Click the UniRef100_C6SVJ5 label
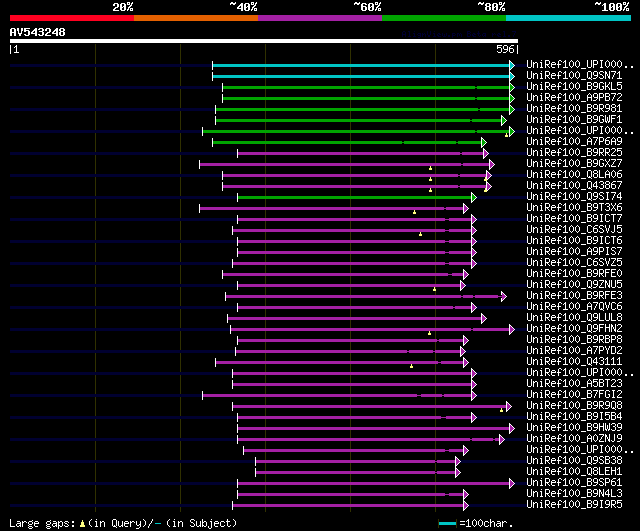The height and width of the screenshot is (531, 640). click(x=574, y=230)
